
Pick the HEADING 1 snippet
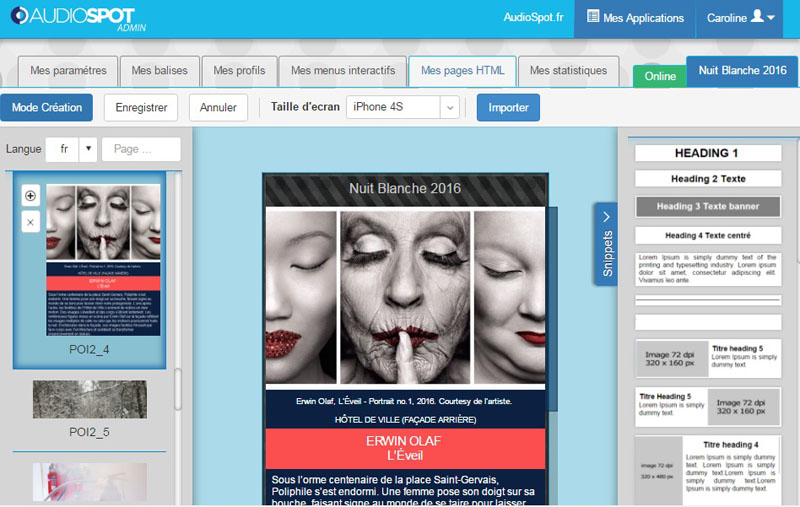(708, 153)
